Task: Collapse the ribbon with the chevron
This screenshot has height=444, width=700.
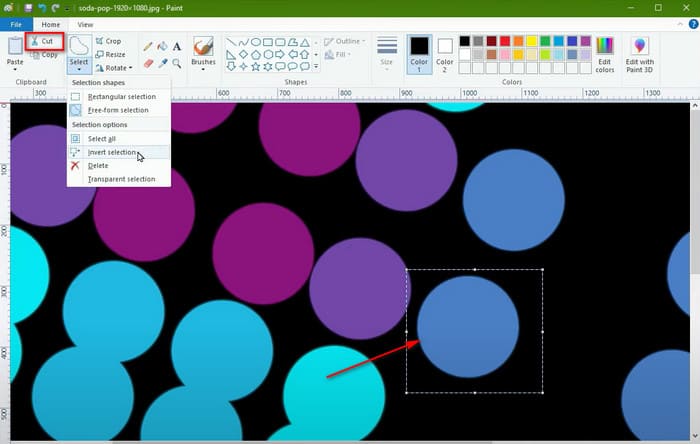Action: [680, 24]
